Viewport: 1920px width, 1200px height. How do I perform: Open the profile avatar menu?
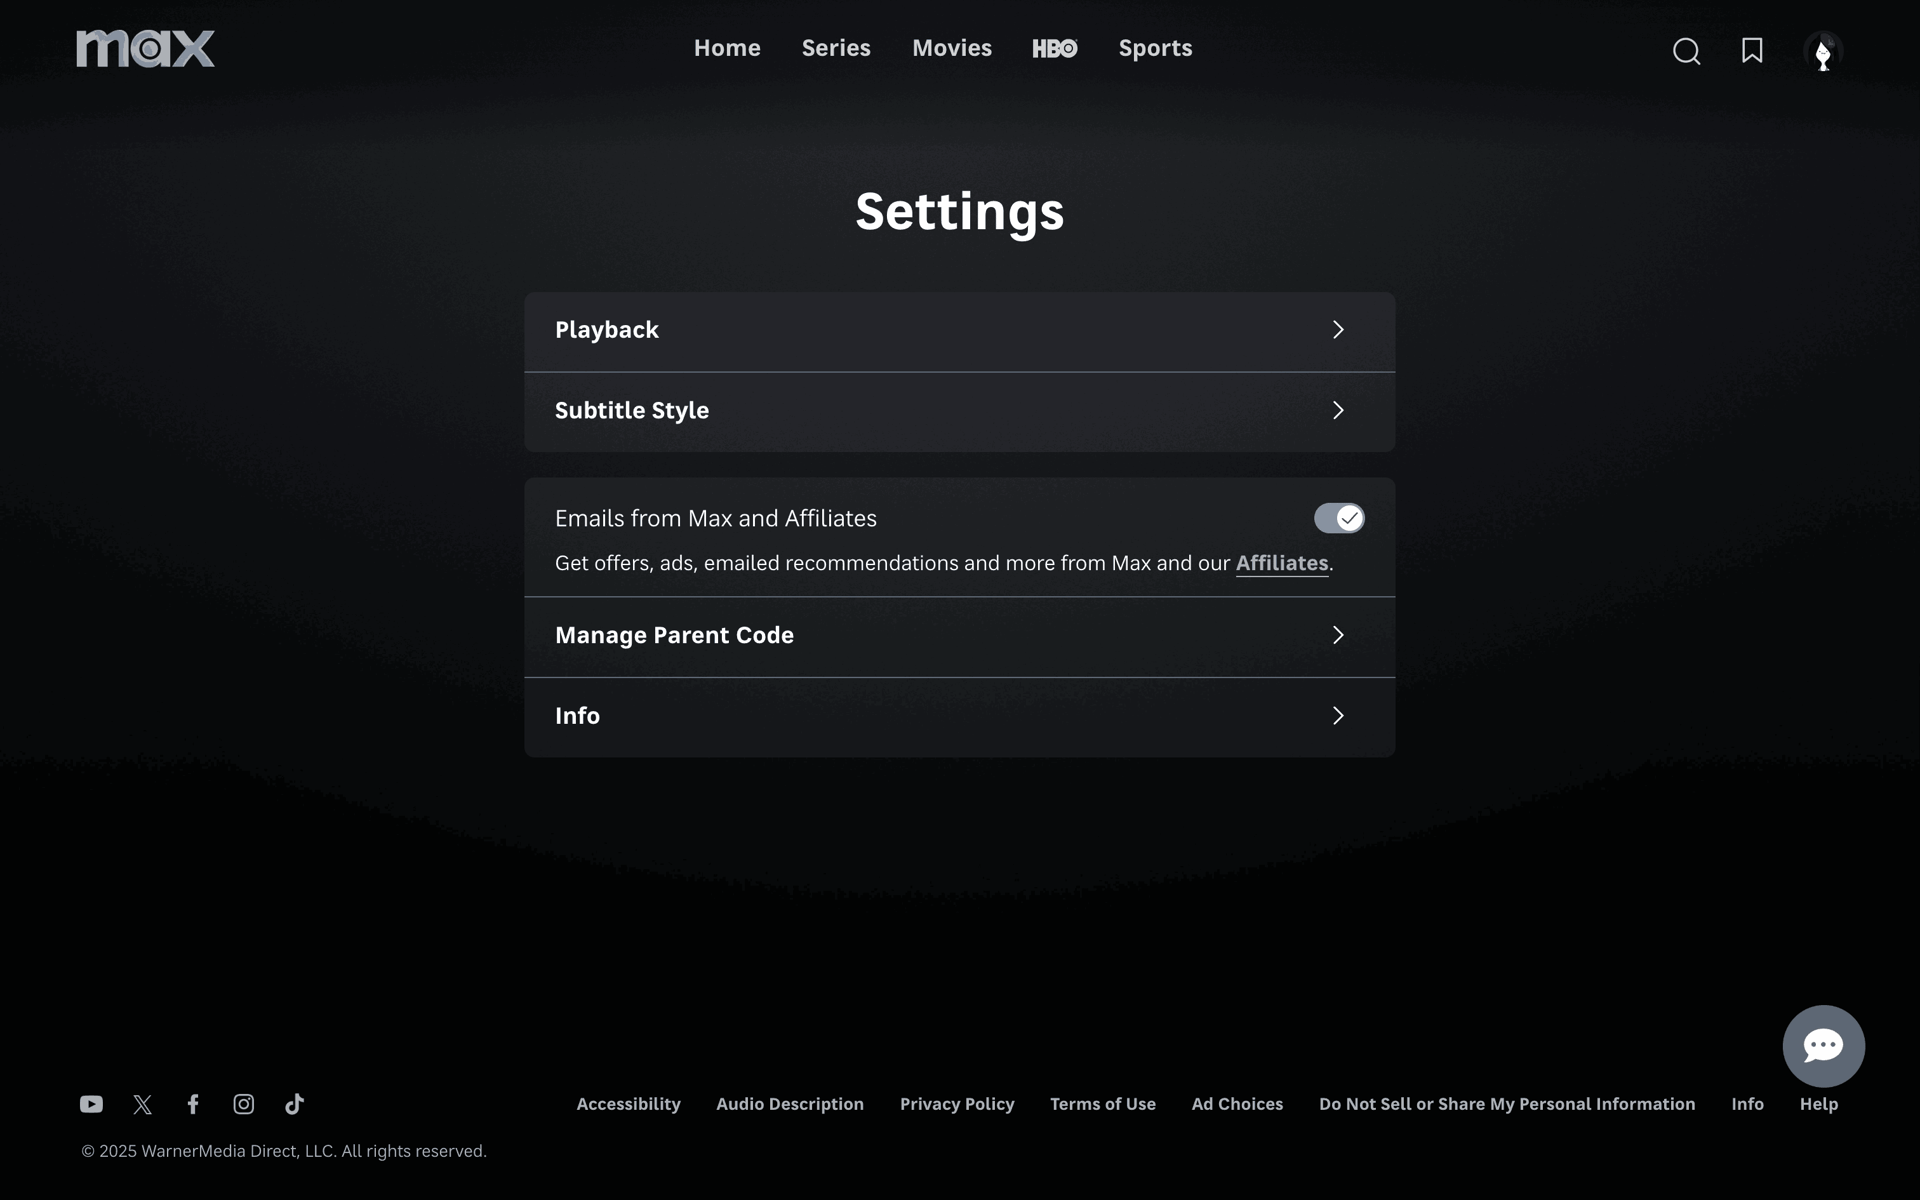pyautogui.click(x=1823, y=51)
